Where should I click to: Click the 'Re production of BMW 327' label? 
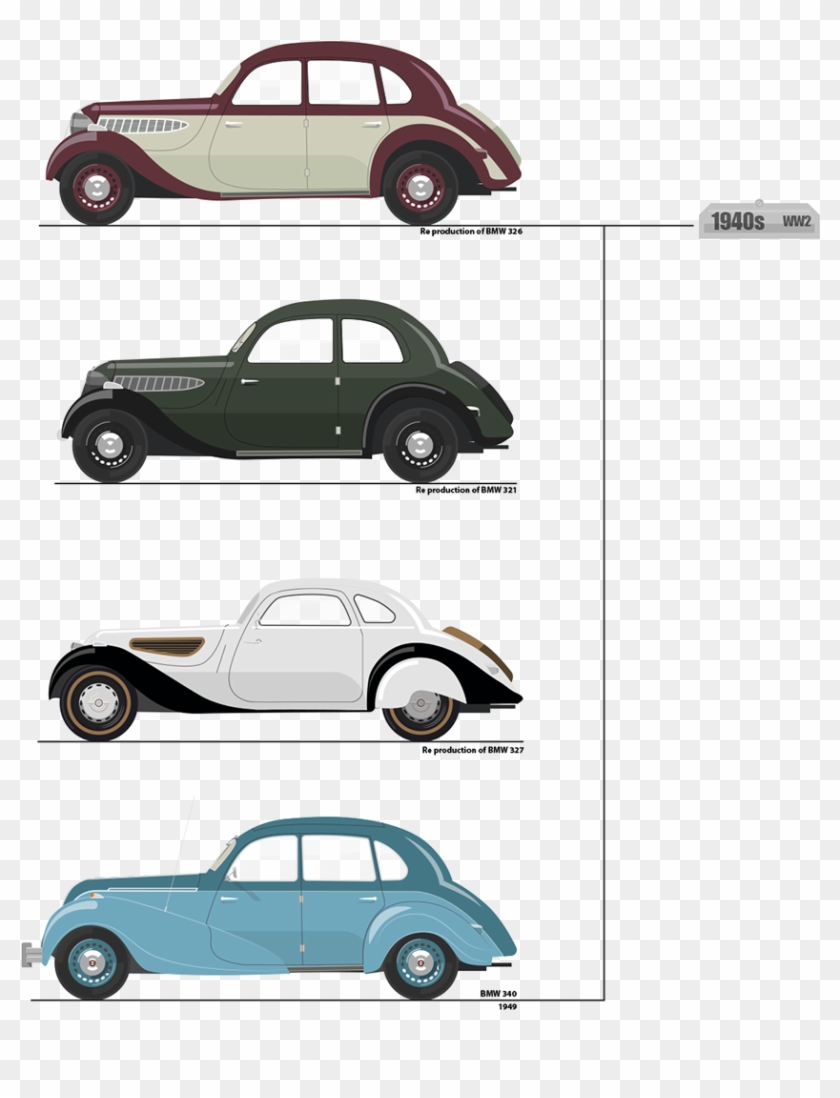[x=473, y=747]
